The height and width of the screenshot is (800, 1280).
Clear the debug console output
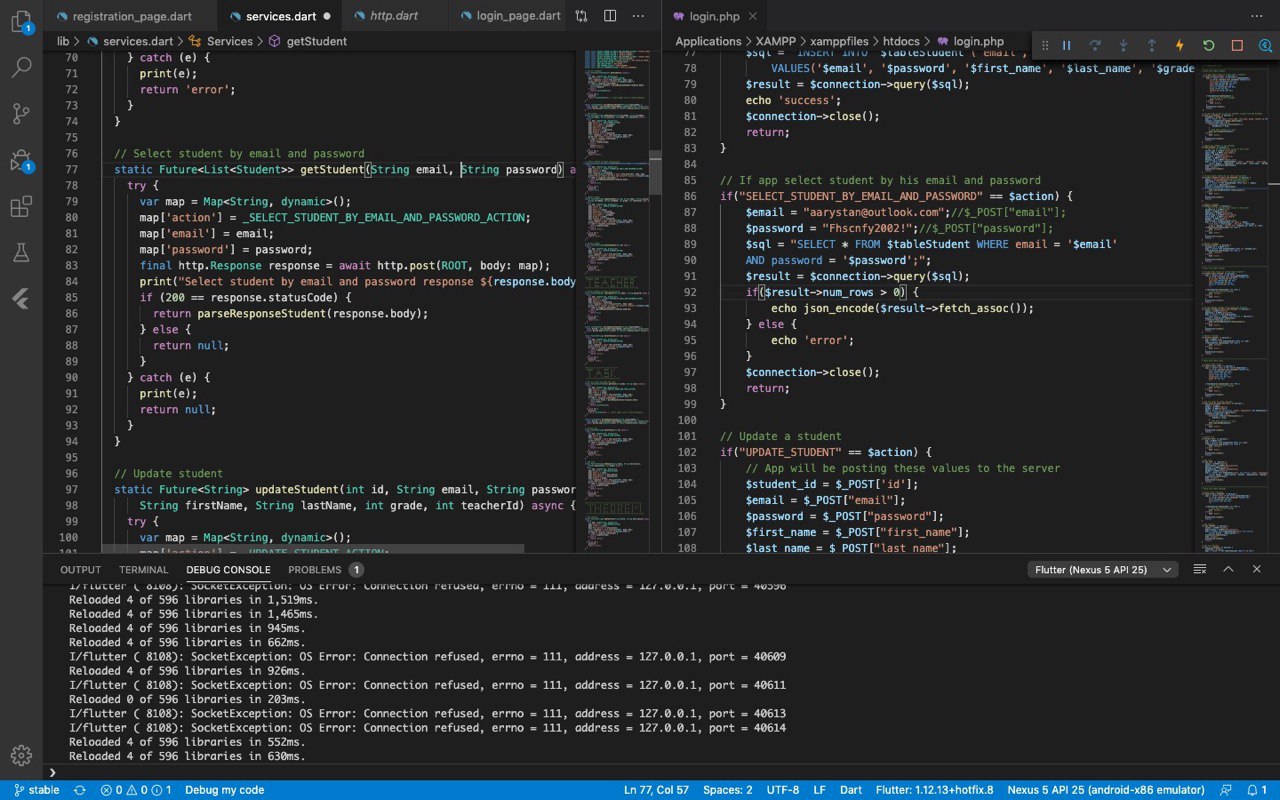(x=1200, y=569)
